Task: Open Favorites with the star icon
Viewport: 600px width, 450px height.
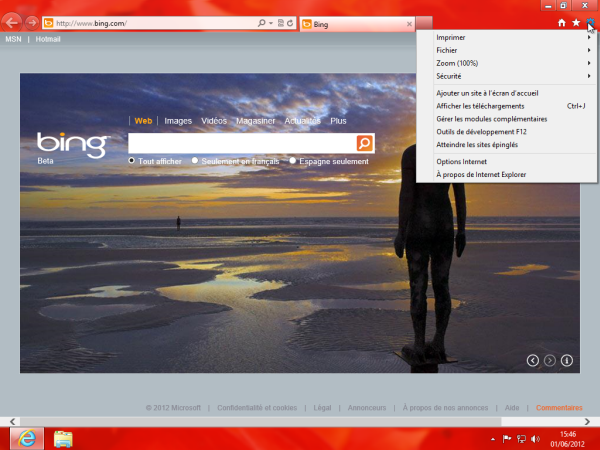Action: pos(576,22)
